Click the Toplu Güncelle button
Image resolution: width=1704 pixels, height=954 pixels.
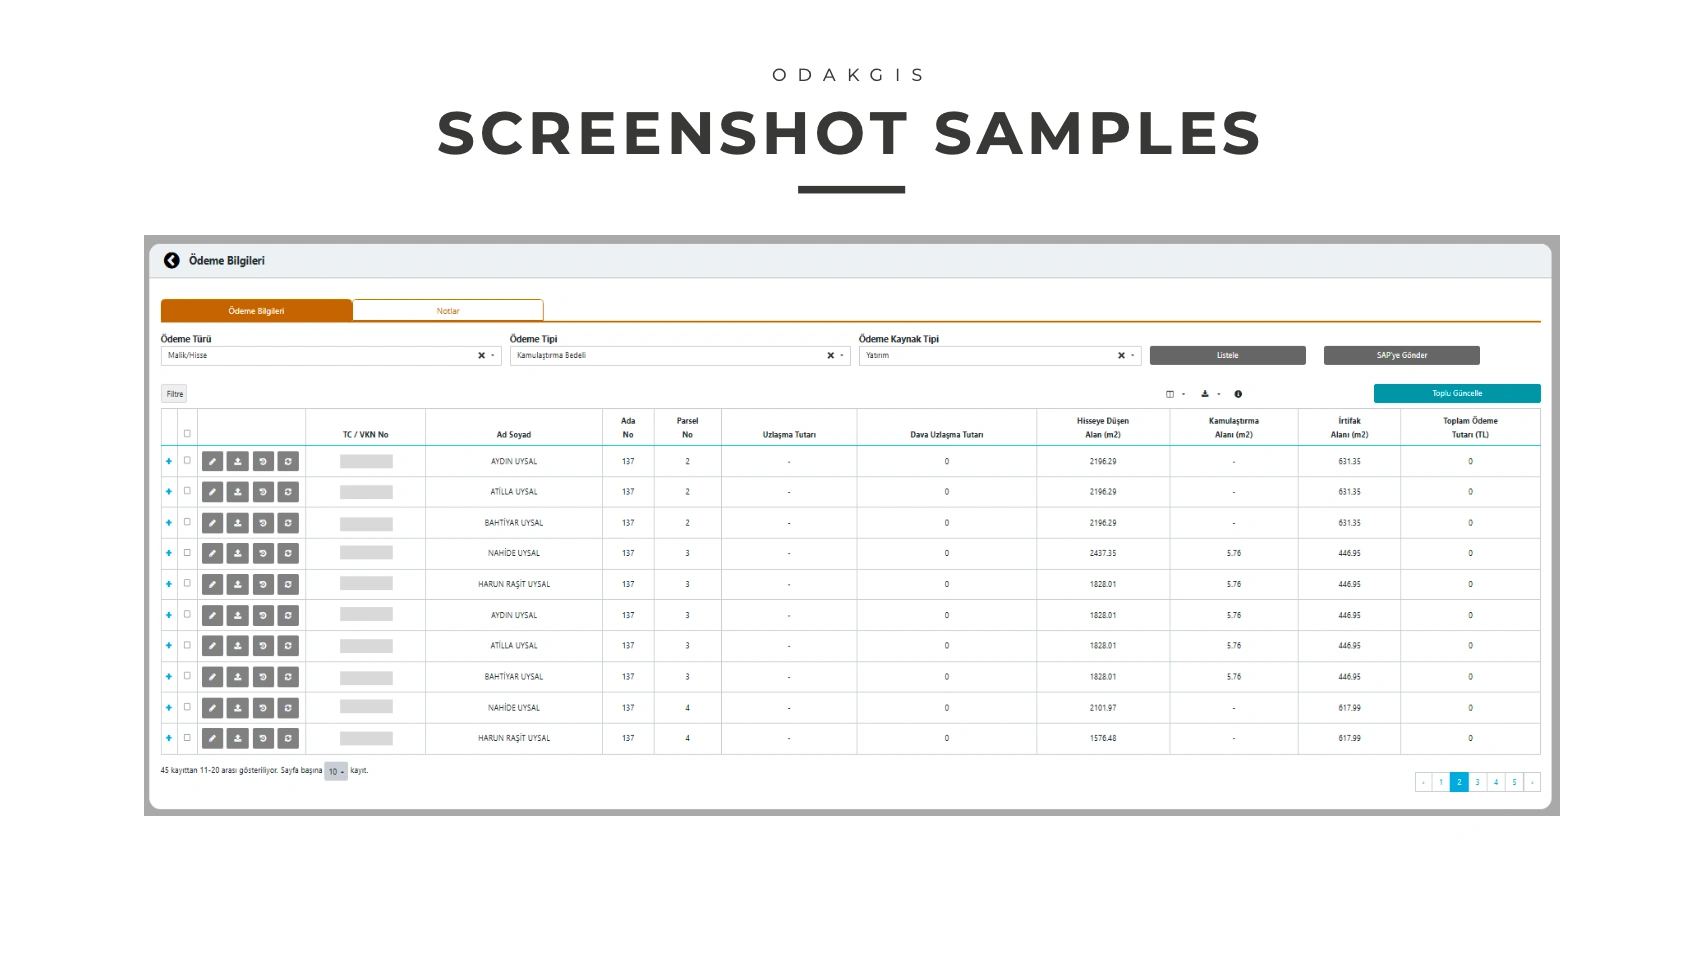point(1456,394)
